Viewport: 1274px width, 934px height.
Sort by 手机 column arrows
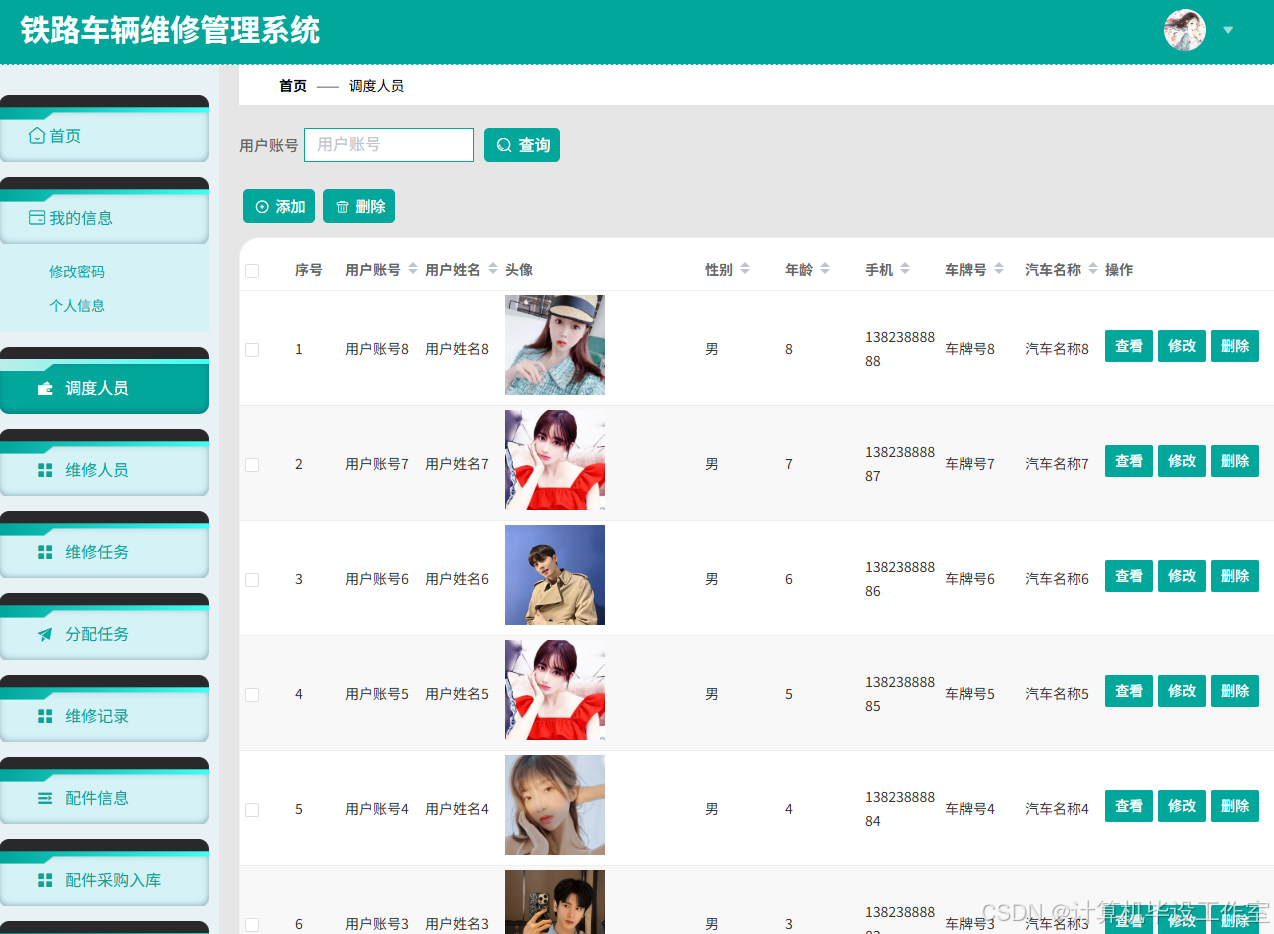(x=905, y=269)
